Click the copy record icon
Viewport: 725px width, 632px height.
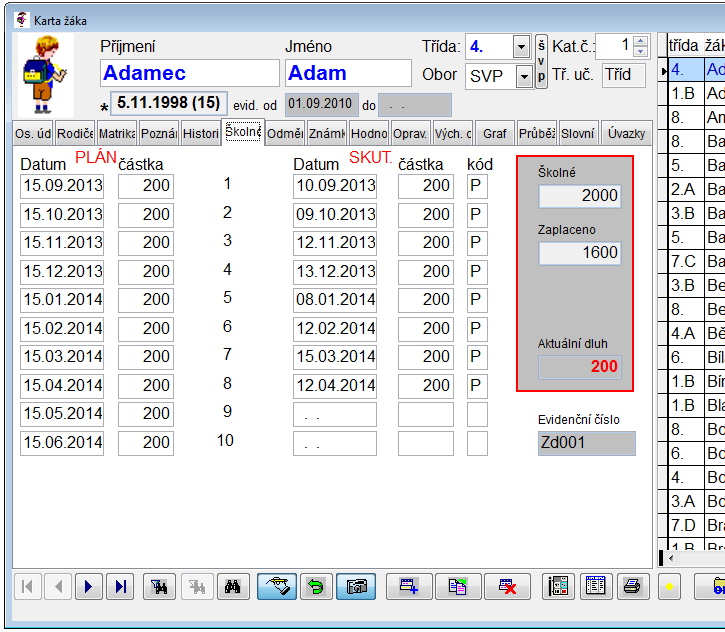(x=458, y=587)
